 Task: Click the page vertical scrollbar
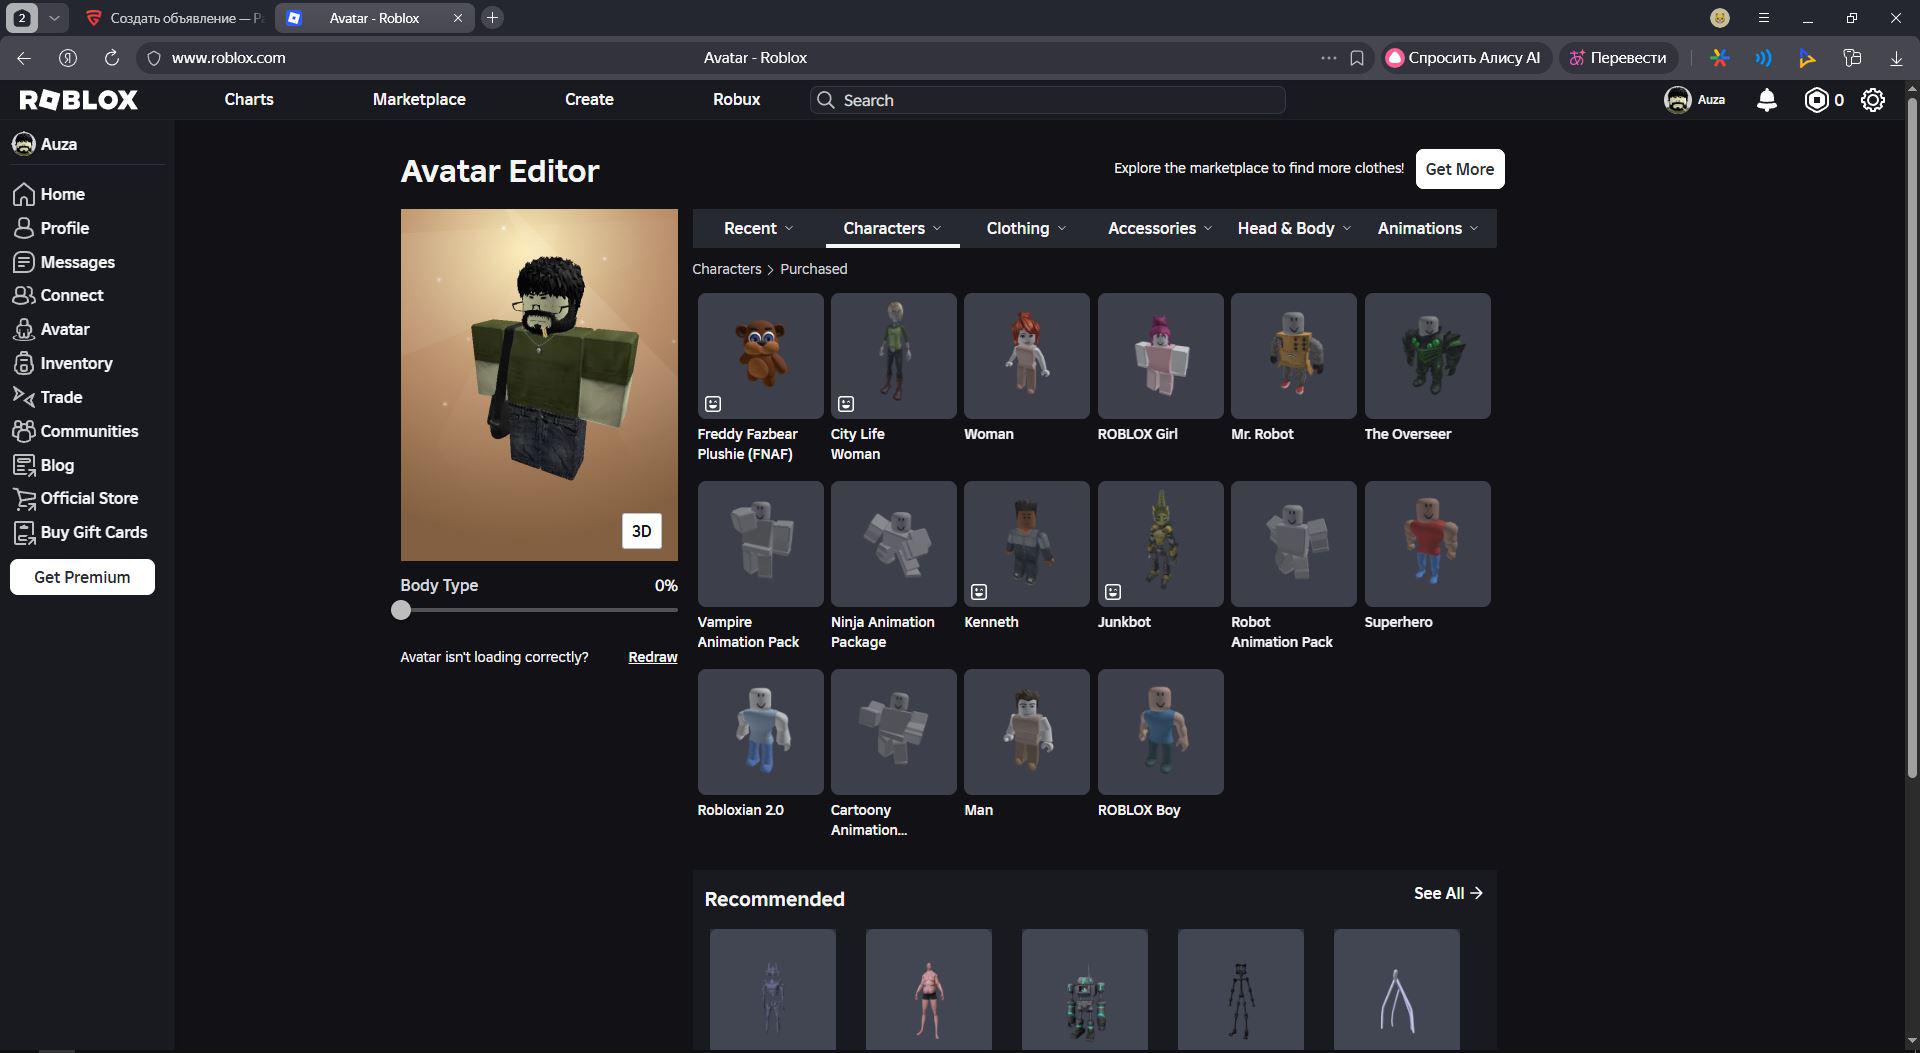[1912, 435]
